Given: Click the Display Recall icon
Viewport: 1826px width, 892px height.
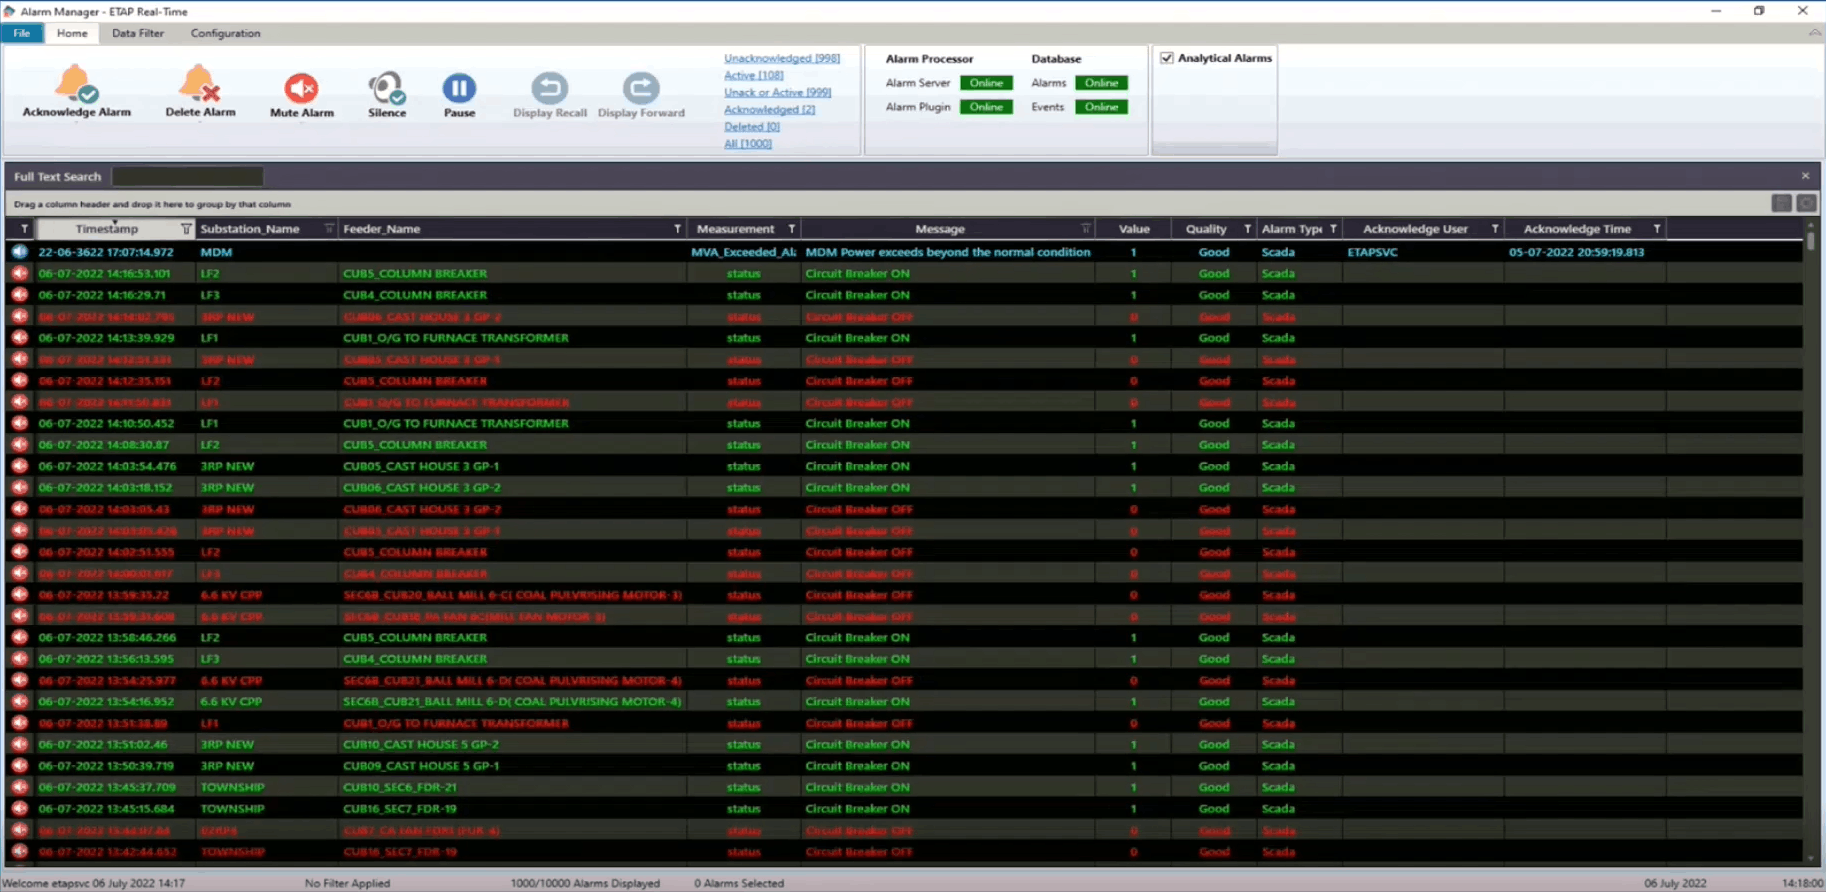Looking at the screenshot, I should click(x=549, y=88).
